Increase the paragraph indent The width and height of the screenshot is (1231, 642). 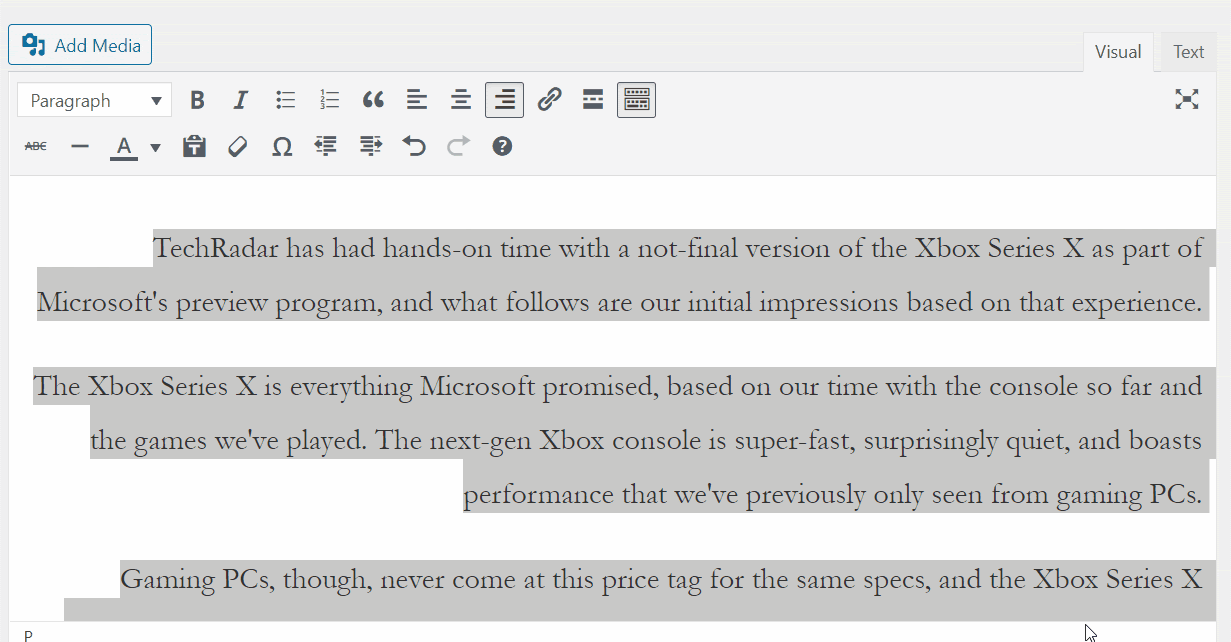[x=371, y=147]
